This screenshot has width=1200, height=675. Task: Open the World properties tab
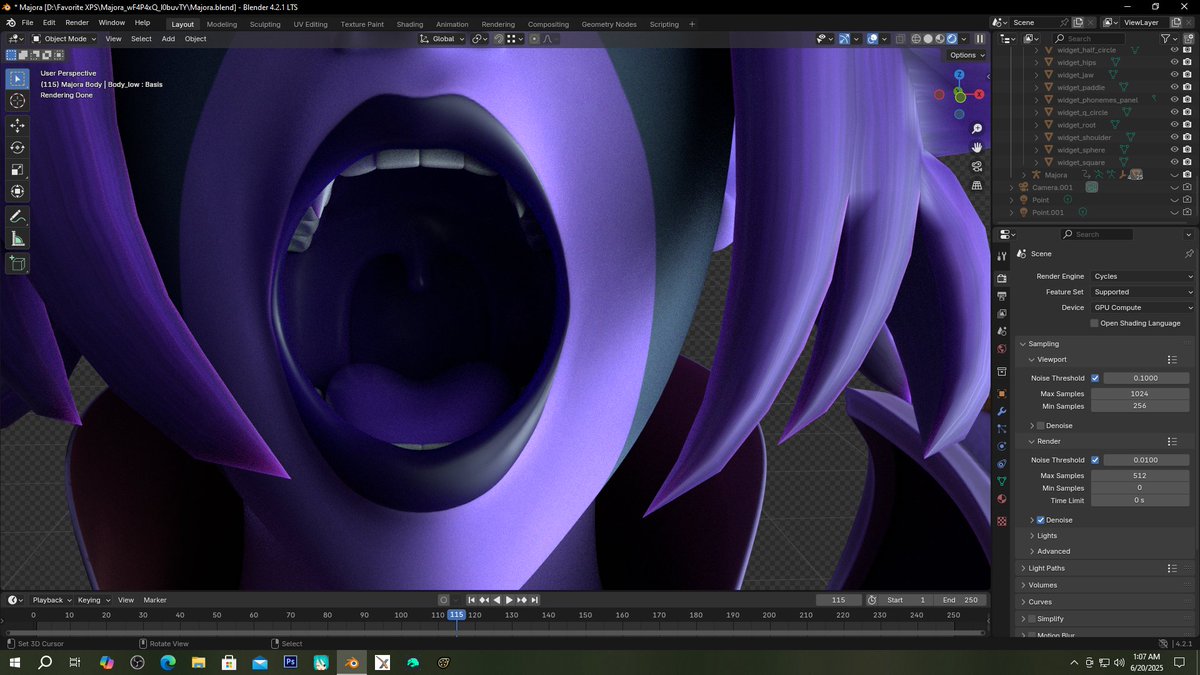click(1001, 349)
